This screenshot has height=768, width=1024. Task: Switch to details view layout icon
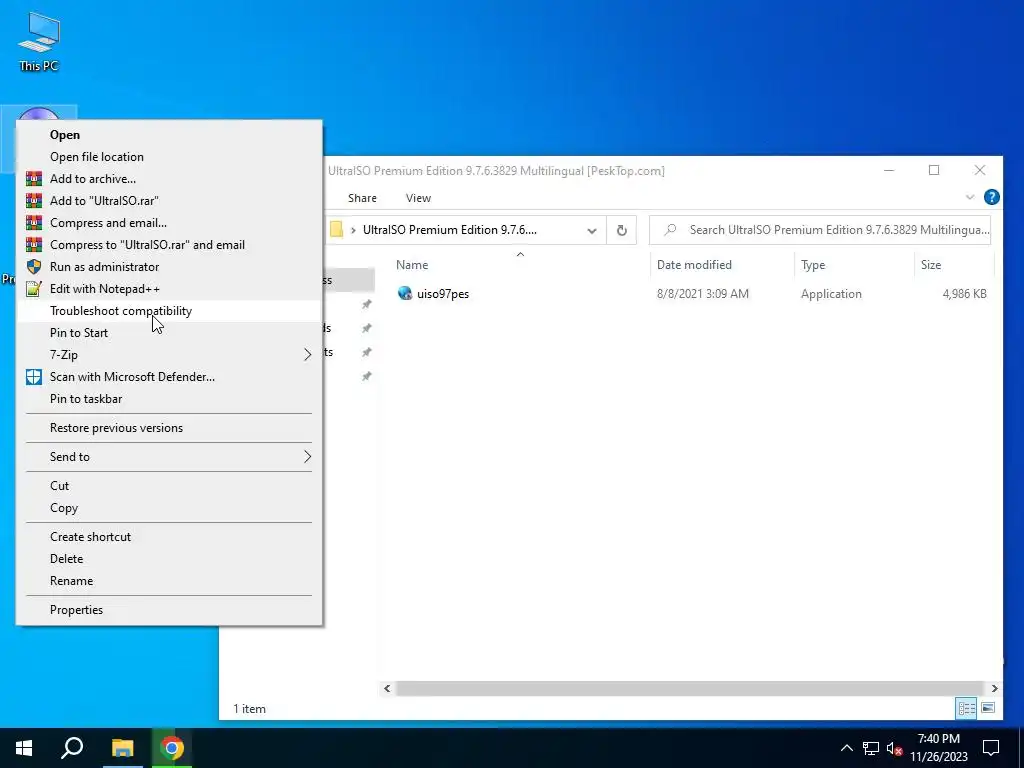tap(967, 708)
